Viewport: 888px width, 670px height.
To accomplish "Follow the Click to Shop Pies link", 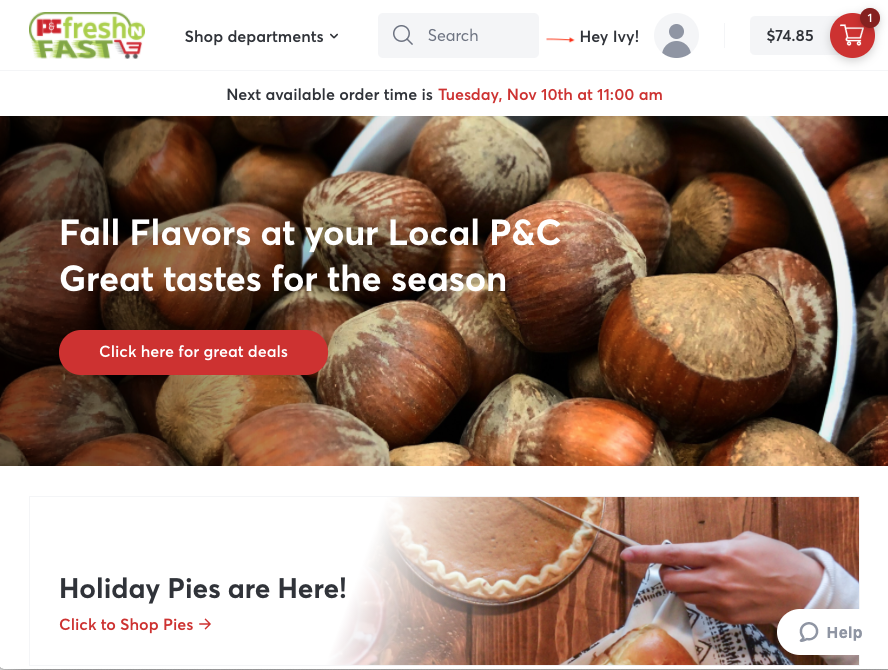I will (135, 624).
